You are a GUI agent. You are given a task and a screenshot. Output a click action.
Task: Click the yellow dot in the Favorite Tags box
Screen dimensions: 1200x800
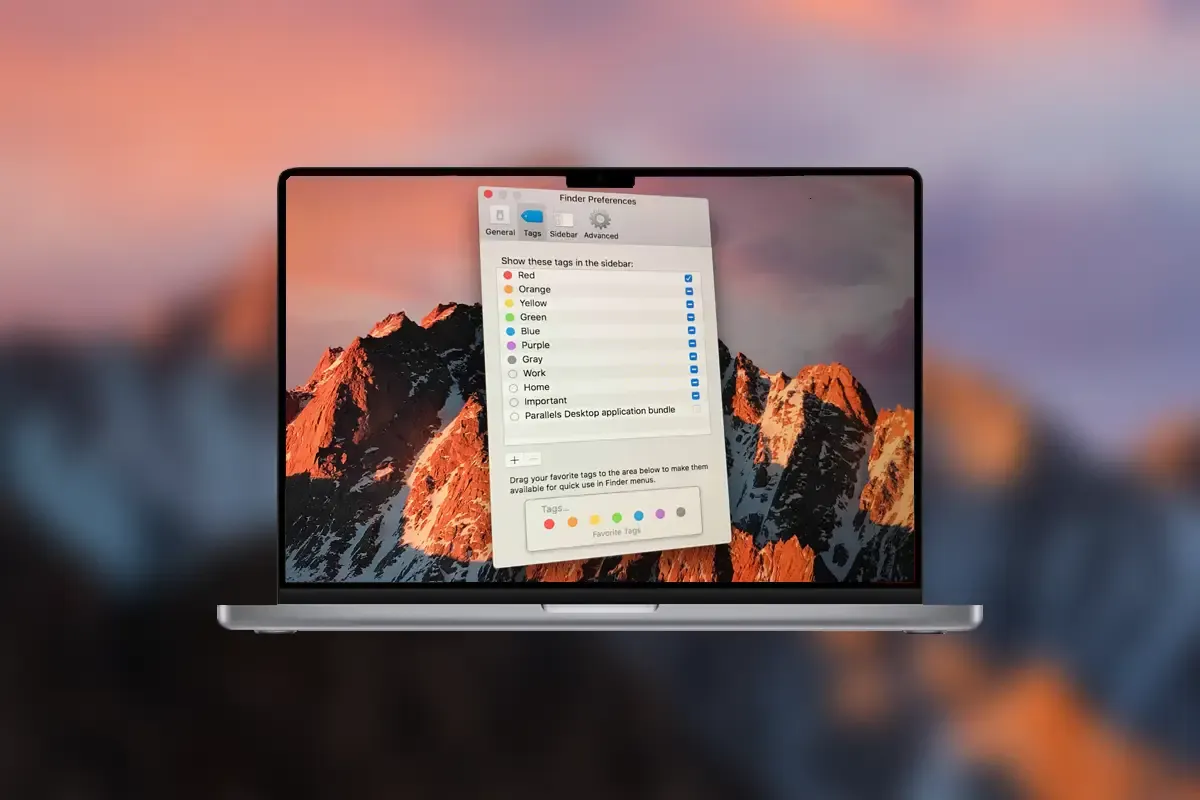(x=594, y=520)
